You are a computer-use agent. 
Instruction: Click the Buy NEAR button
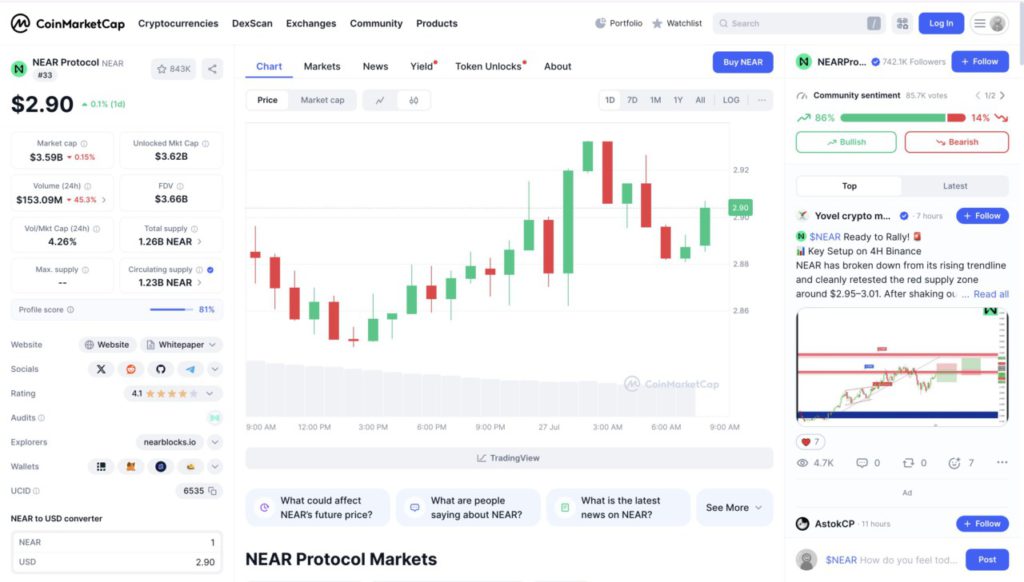point(742,62)
